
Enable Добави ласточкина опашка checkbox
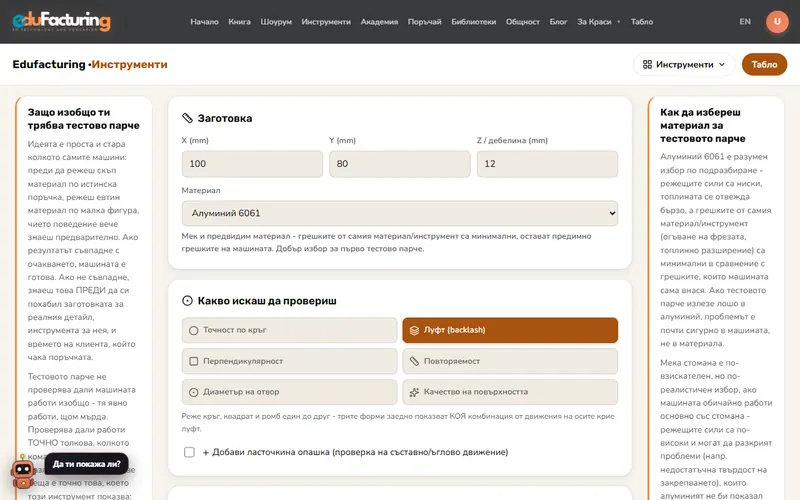(189, 452)
